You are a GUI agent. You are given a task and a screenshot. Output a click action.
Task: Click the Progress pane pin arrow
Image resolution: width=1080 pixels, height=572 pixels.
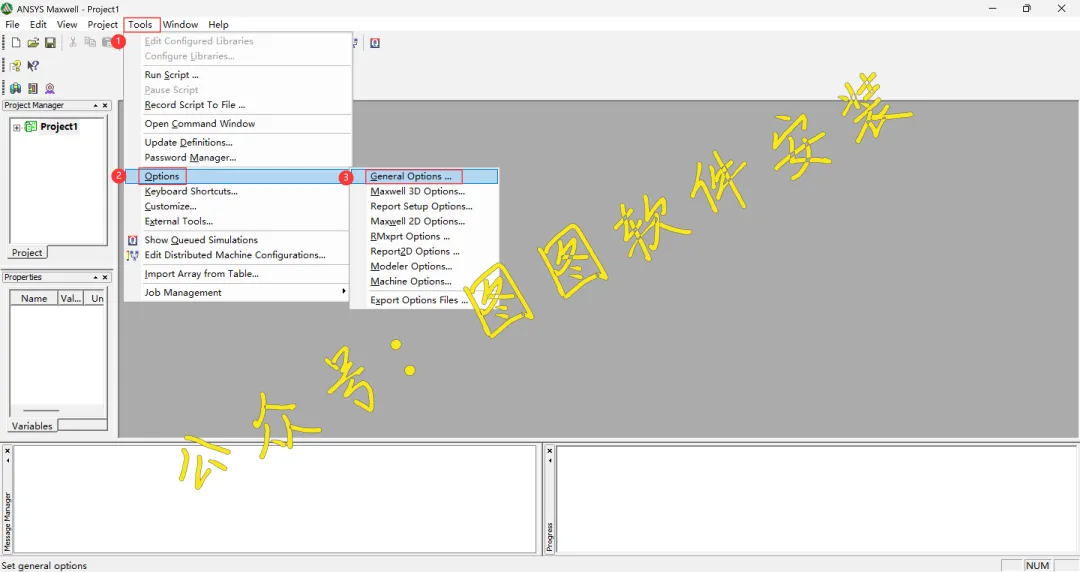pyautogui.click(x=550, y=460)
